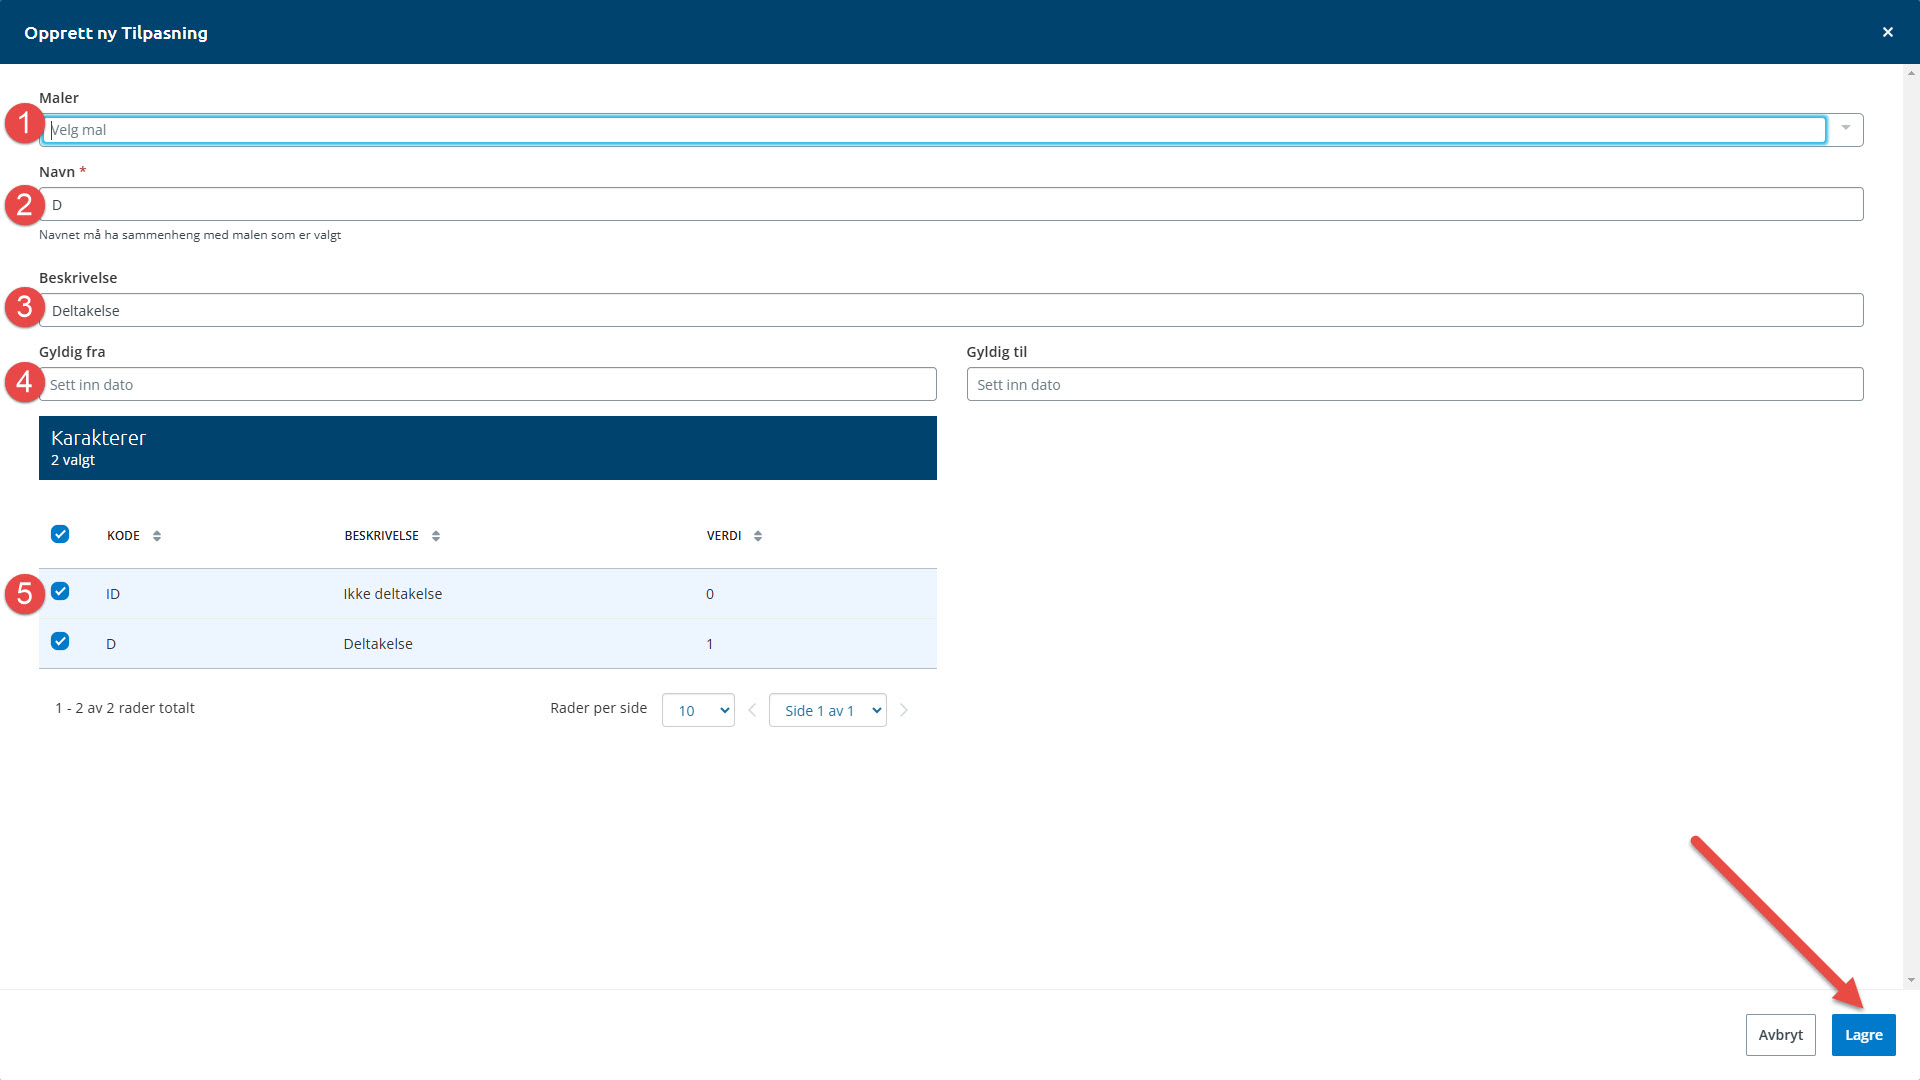Click the Gyldig fra date field
The image size is (1920, 1080).
coord(488,384)
